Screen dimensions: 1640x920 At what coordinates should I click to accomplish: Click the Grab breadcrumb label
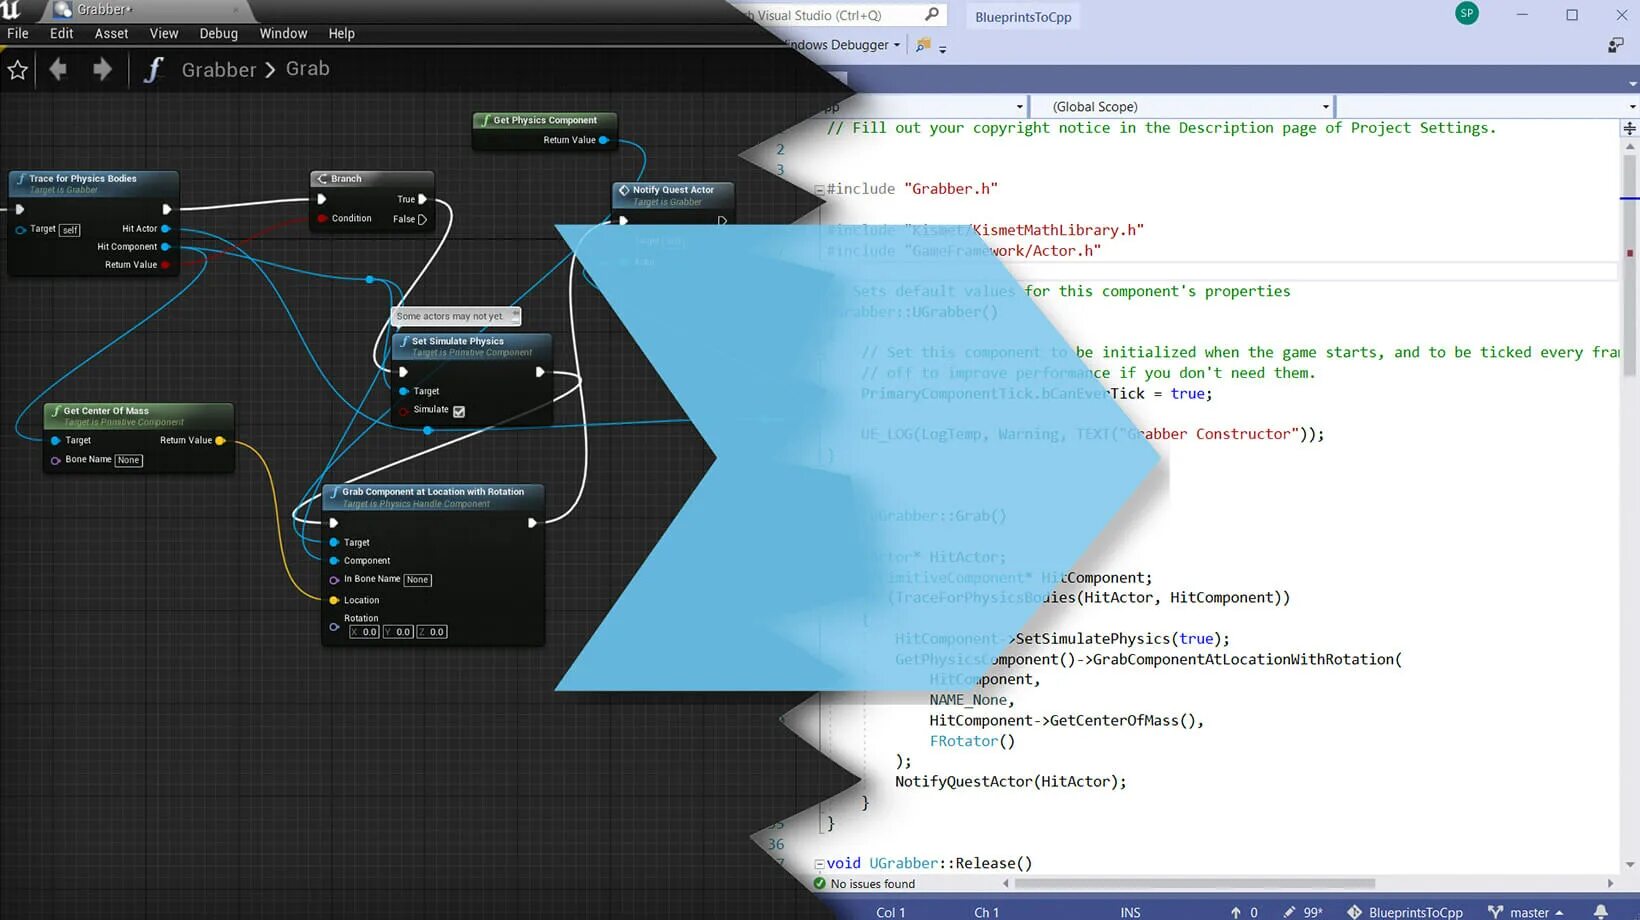point(308,69)
